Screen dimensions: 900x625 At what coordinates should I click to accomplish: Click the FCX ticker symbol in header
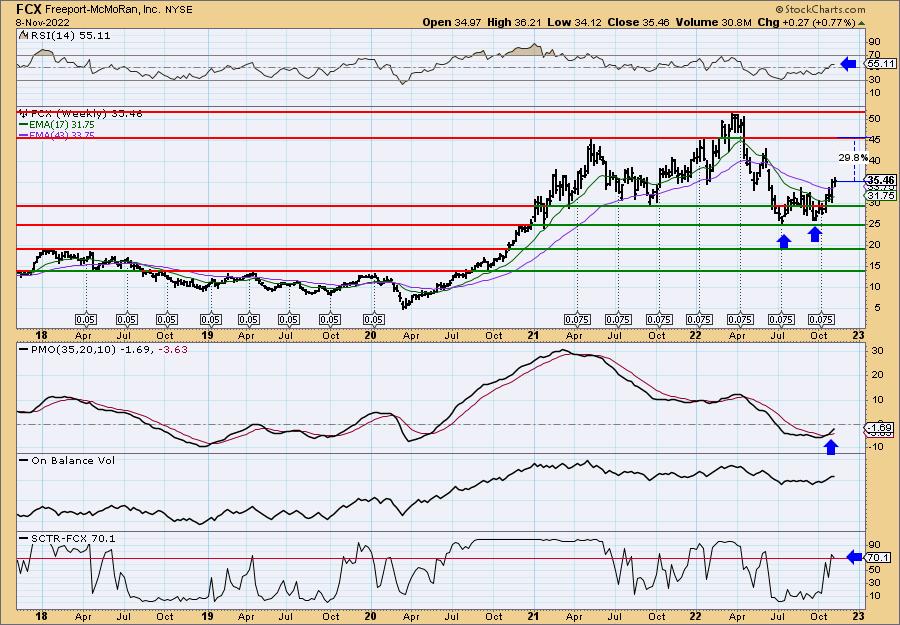(x=29, y=9)
